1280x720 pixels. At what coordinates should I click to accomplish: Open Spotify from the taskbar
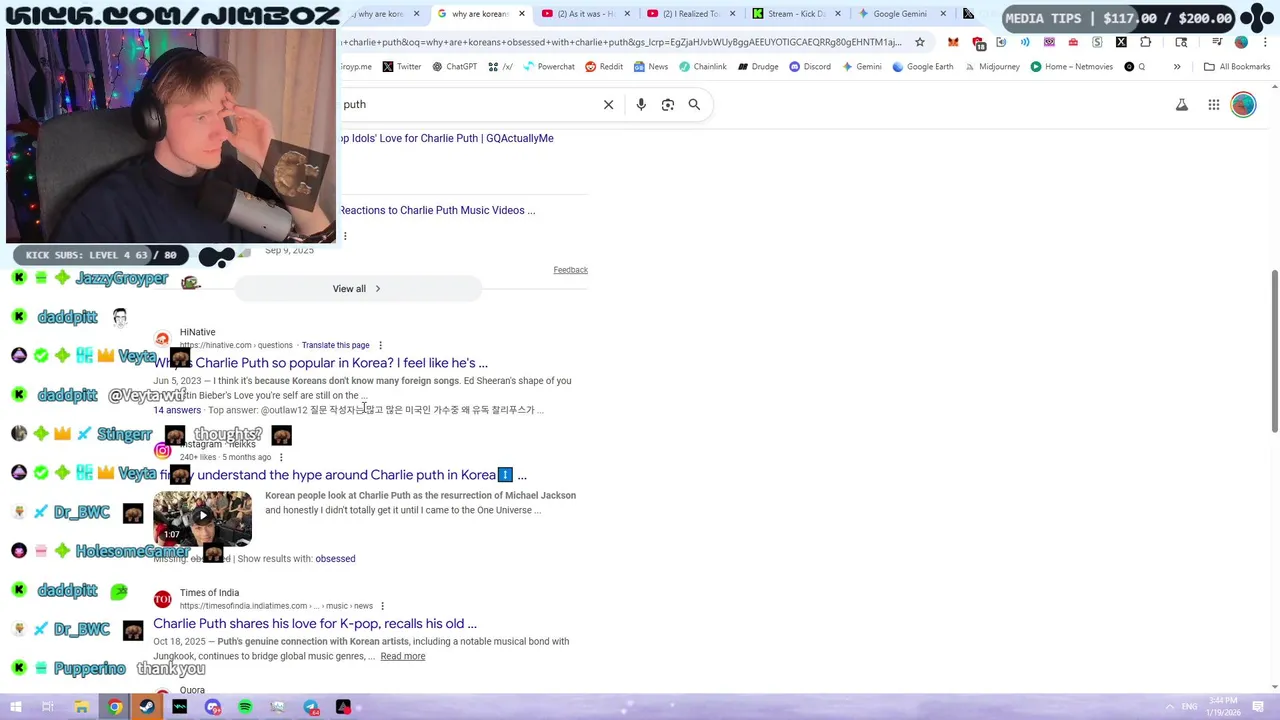point(245,707)
